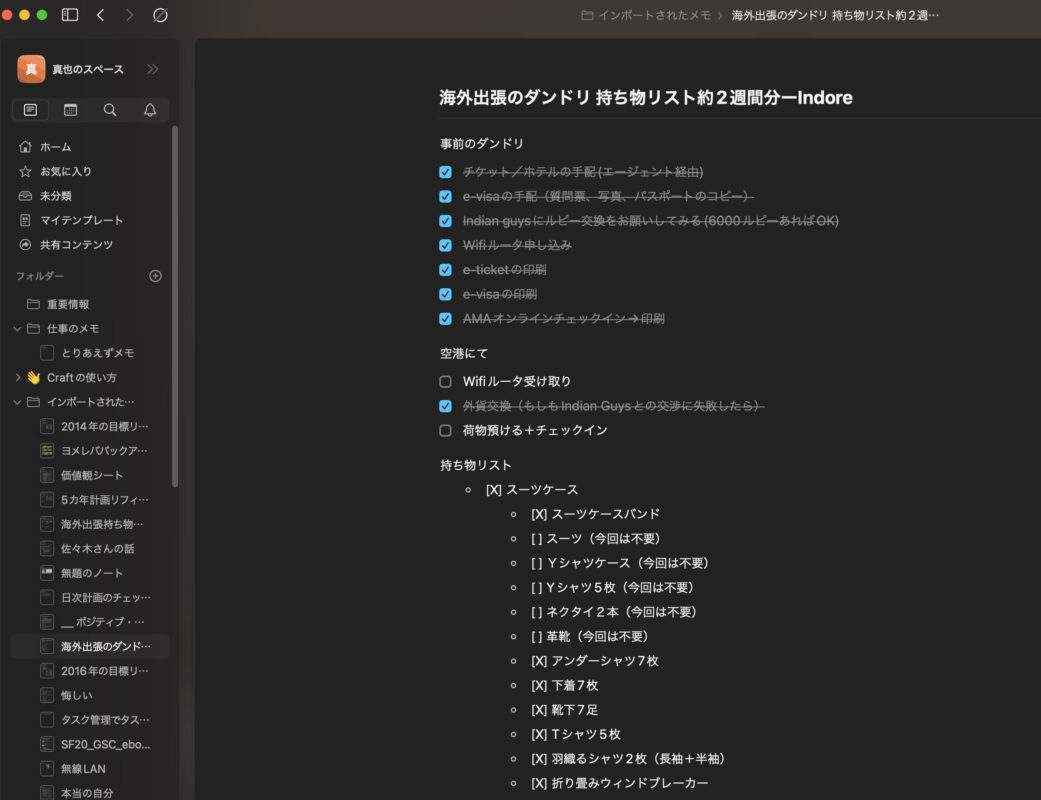Add new folder with plus icon

[x=155, y=276]
